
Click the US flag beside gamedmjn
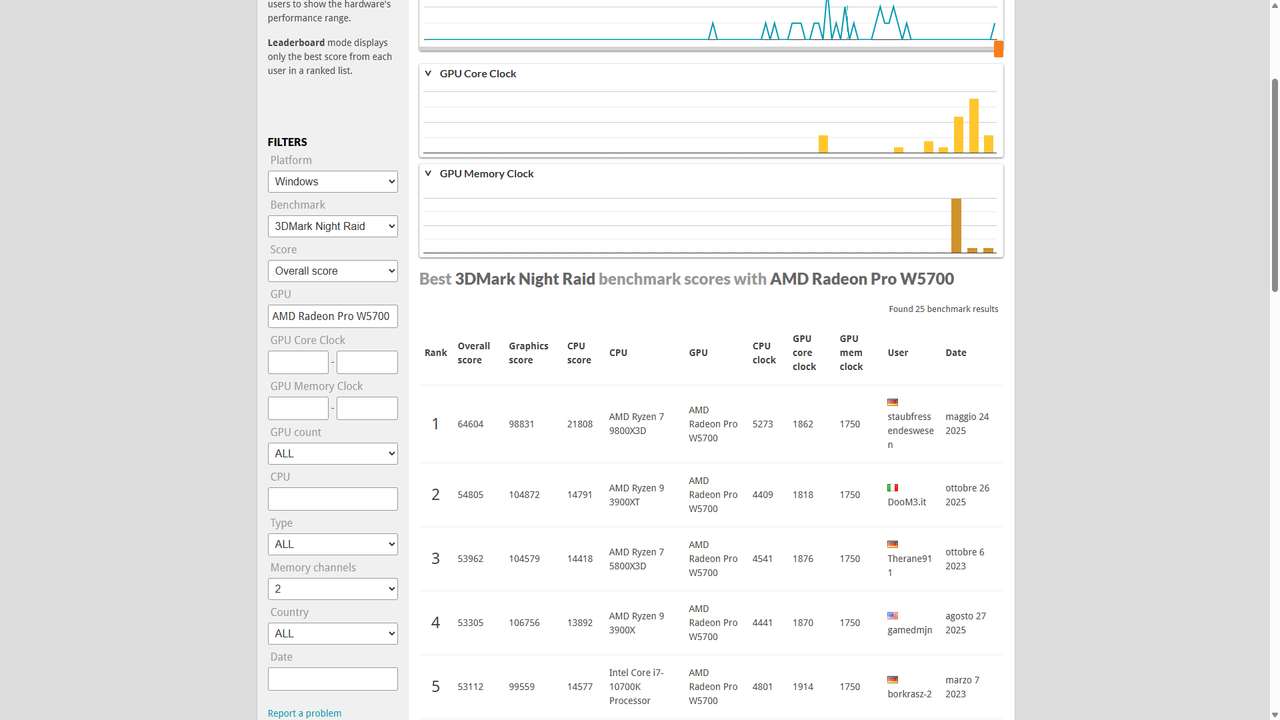(892, 615)
